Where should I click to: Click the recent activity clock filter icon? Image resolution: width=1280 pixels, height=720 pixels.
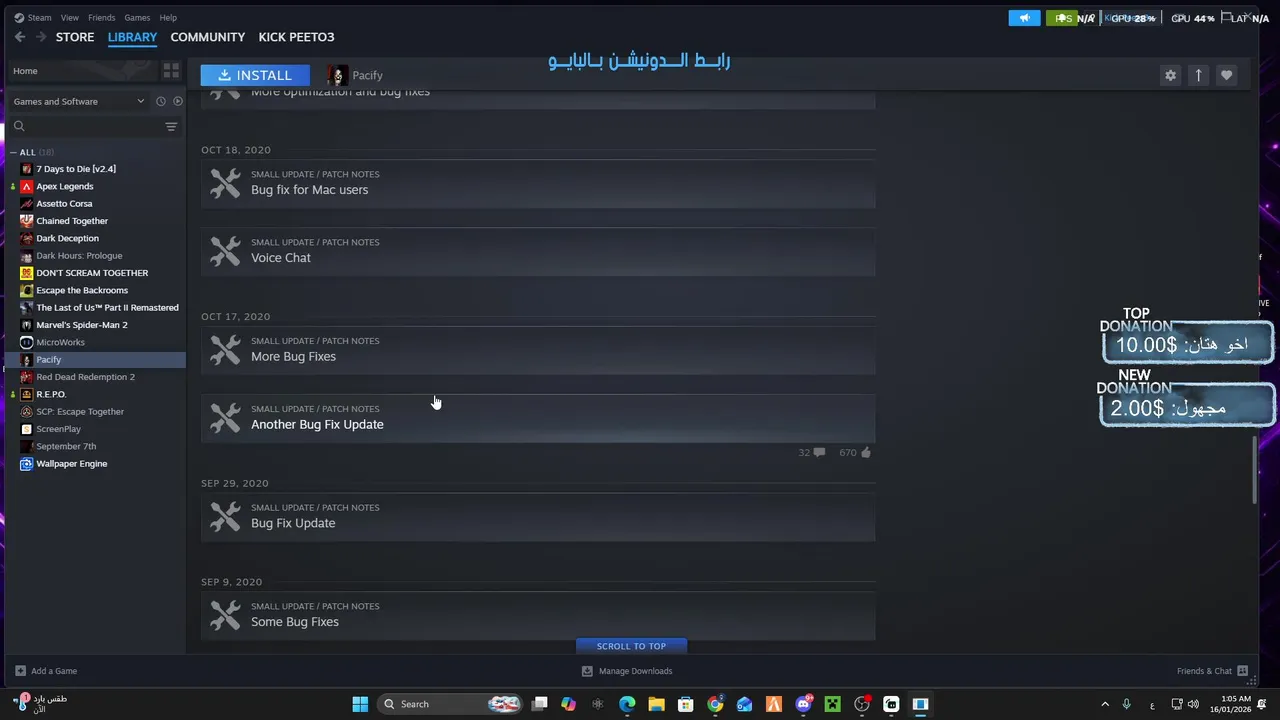pyautogui.click(x=160, y=101)
